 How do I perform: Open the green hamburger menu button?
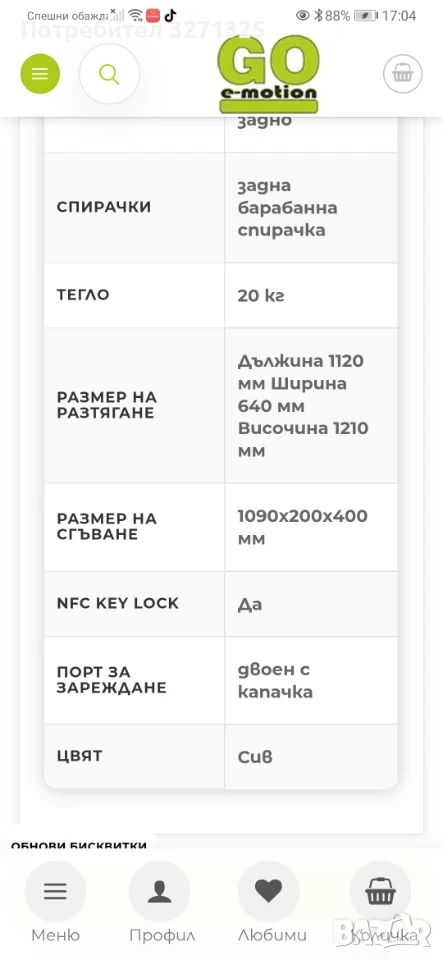pyautogui.click(x=40, y=74)
